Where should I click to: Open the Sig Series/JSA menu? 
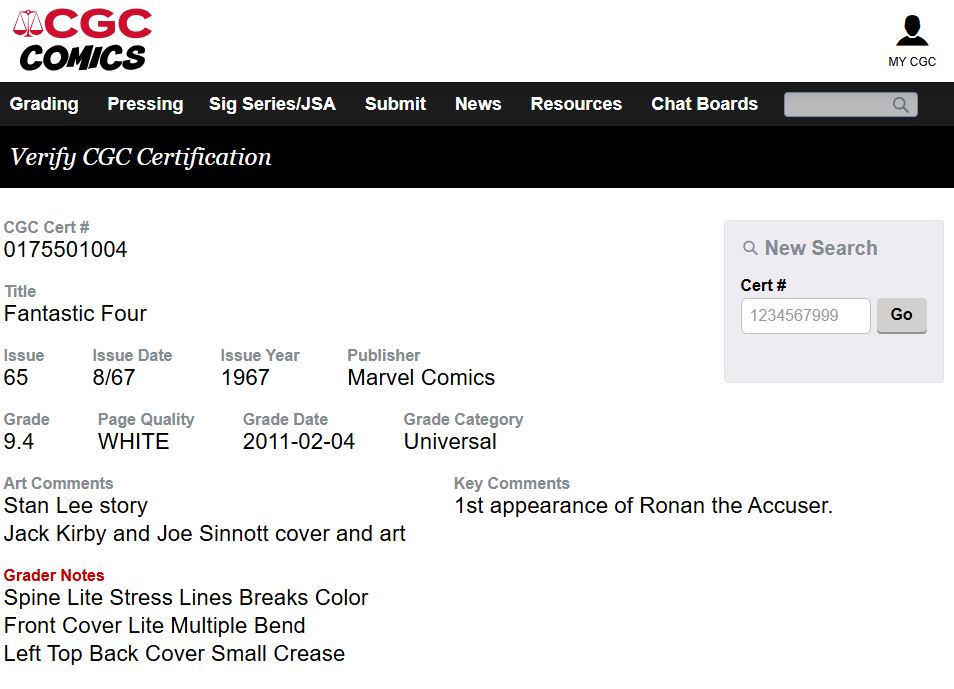coord(272,104)
